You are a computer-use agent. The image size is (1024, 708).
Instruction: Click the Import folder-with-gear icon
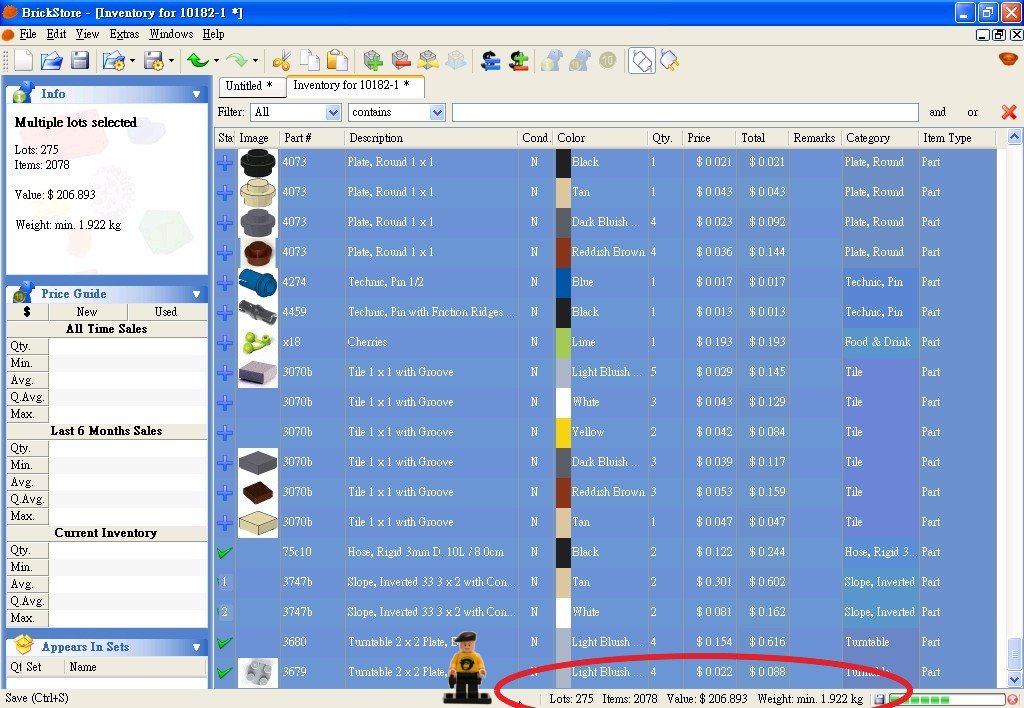(114, 61)
